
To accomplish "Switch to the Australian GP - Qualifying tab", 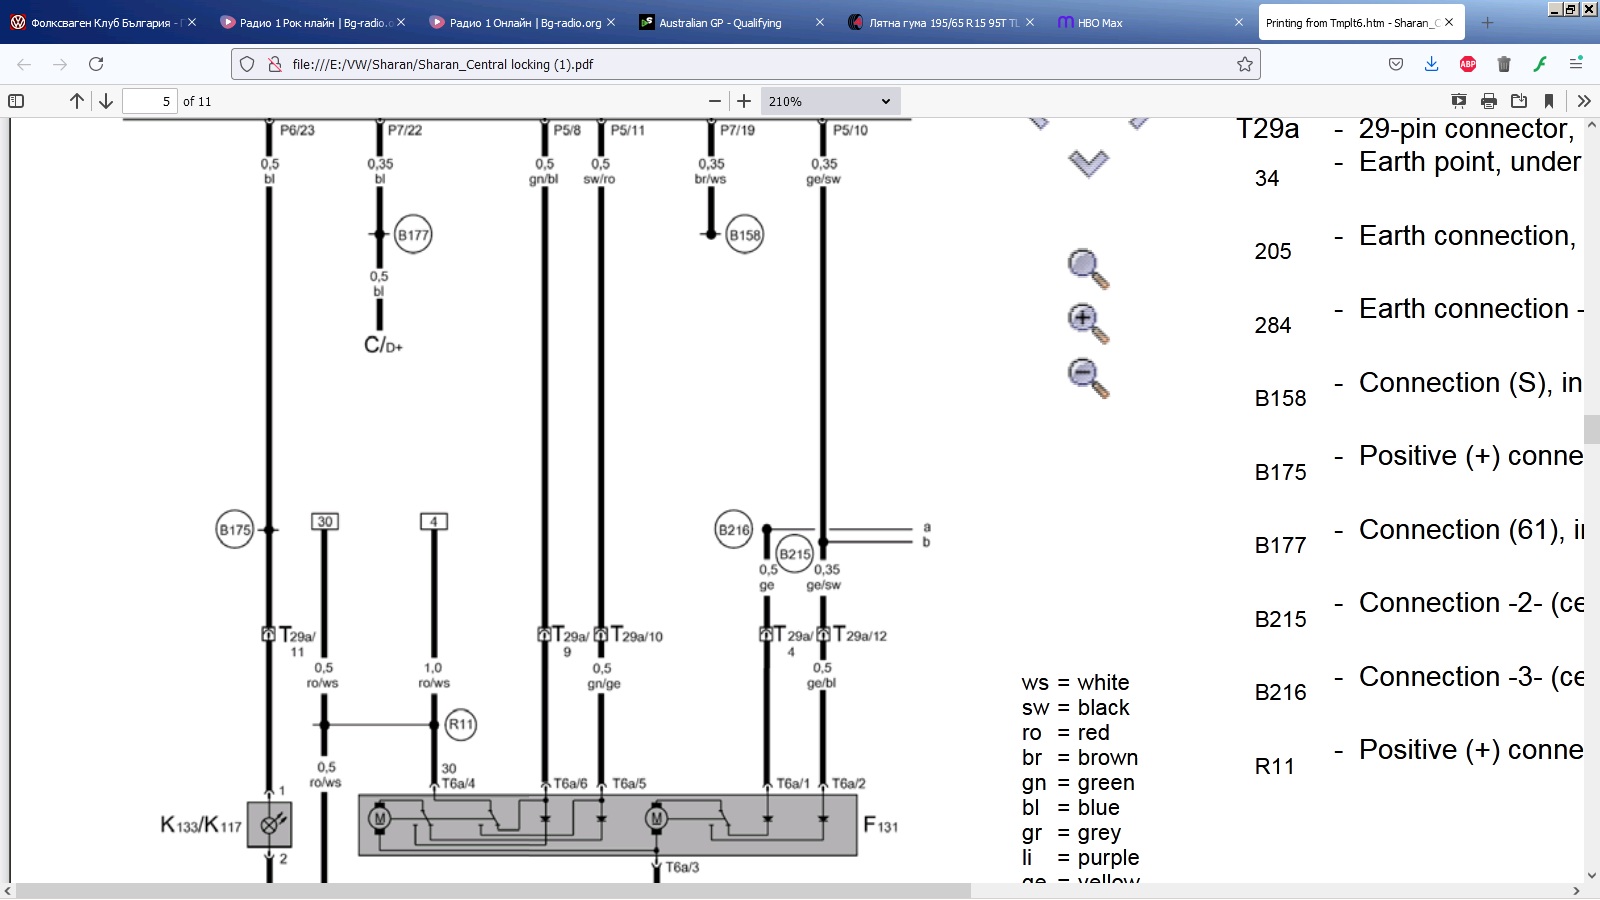I will coord(720,22).
